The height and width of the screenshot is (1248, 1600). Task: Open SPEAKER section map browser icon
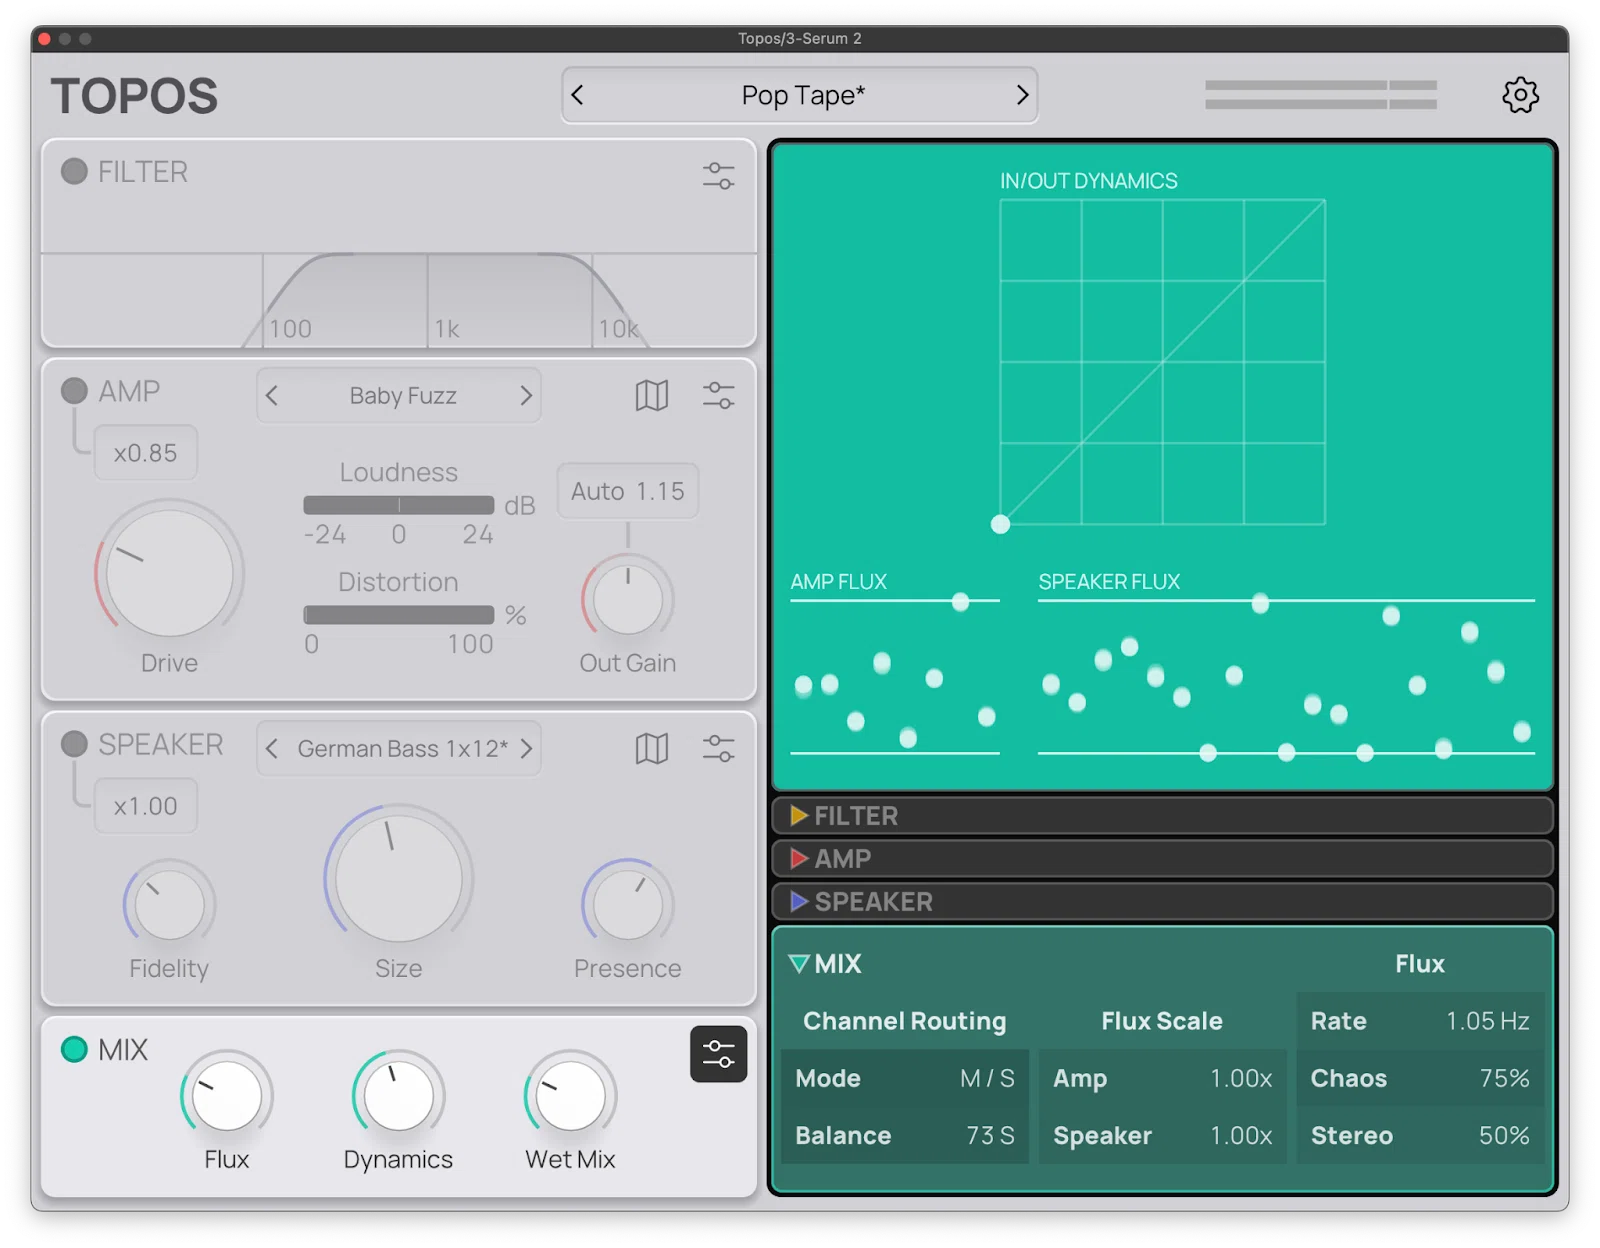[651, 748]
